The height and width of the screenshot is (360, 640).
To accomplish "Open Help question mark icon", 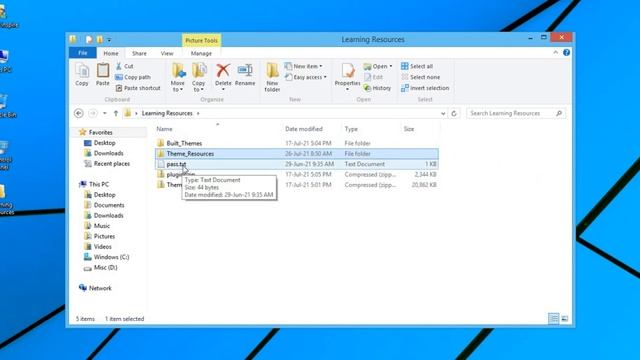I will coord(567,52).
